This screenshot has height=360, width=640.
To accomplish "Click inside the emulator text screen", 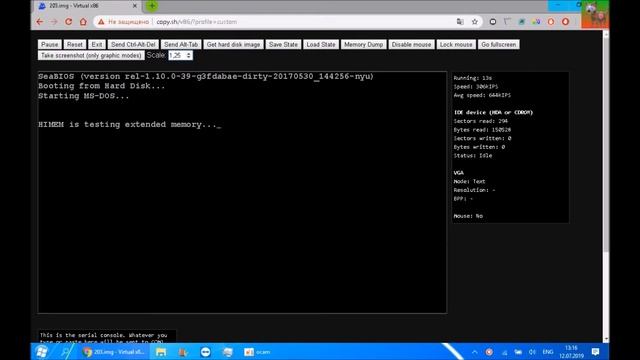I will (242, 192).
